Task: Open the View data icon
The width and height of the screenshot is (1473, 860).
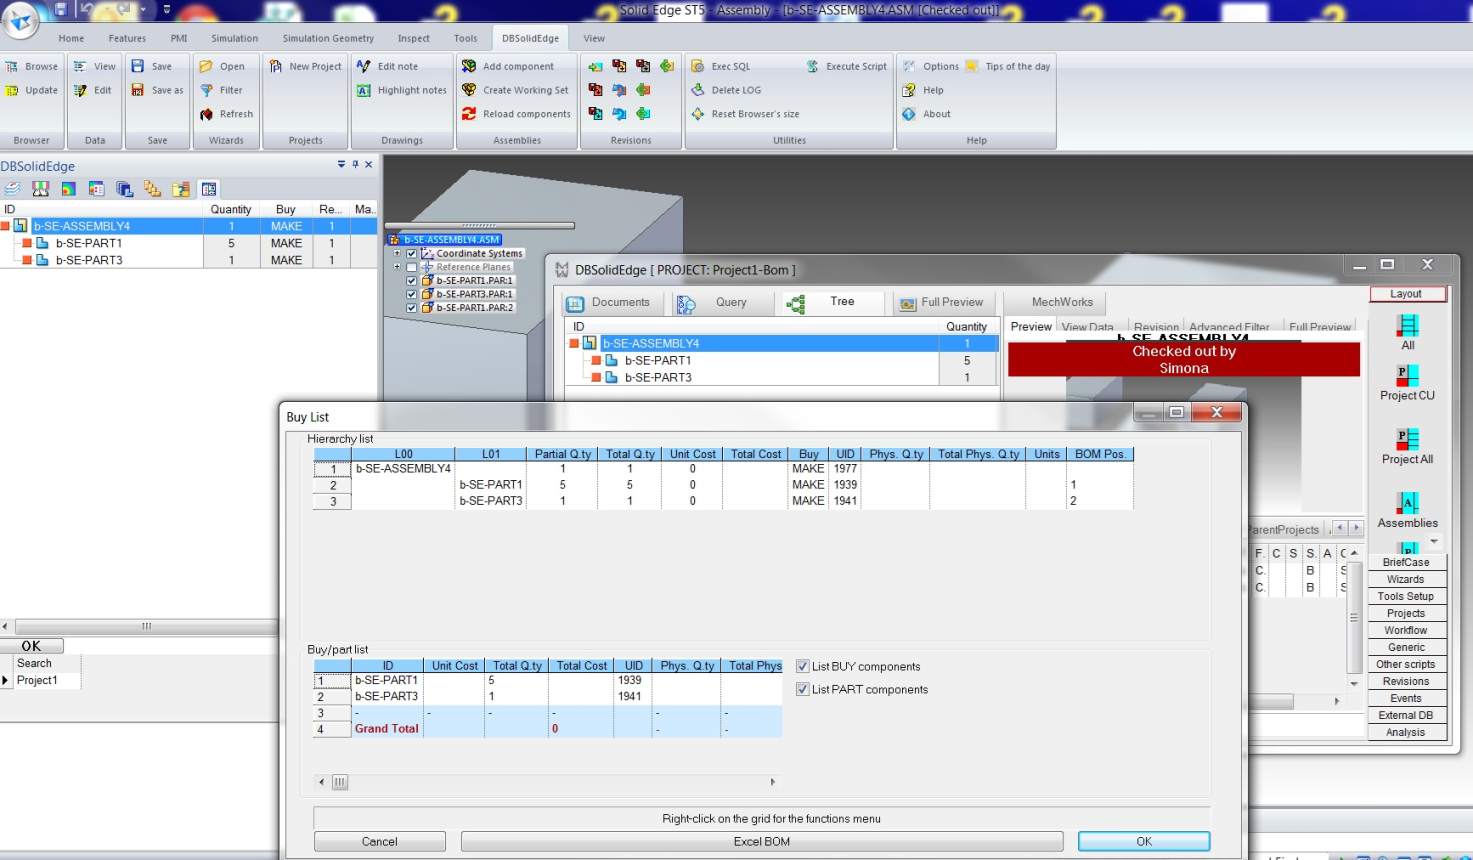Action: coord(80,66)
